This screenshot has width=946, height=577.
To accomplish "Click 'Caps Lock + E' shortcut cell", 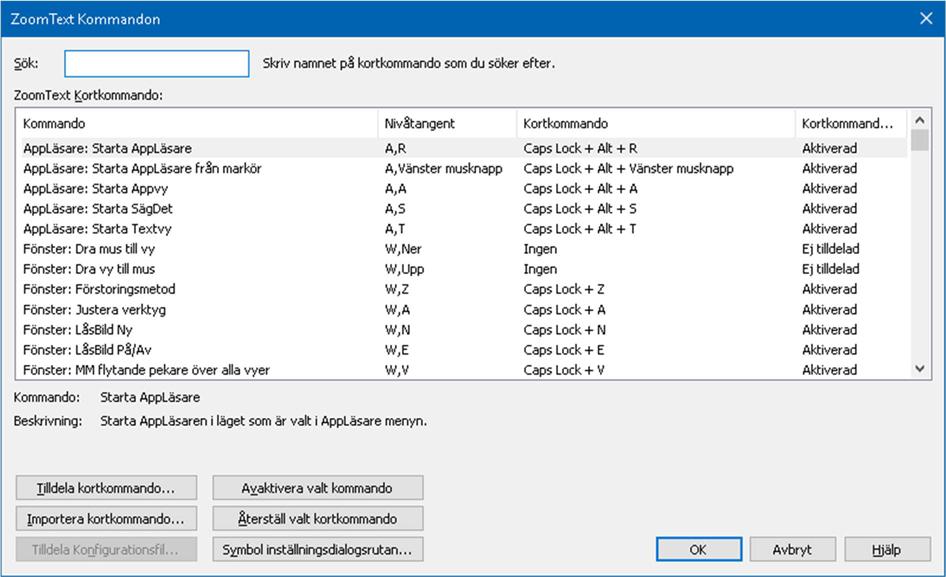I will (564, 350).
